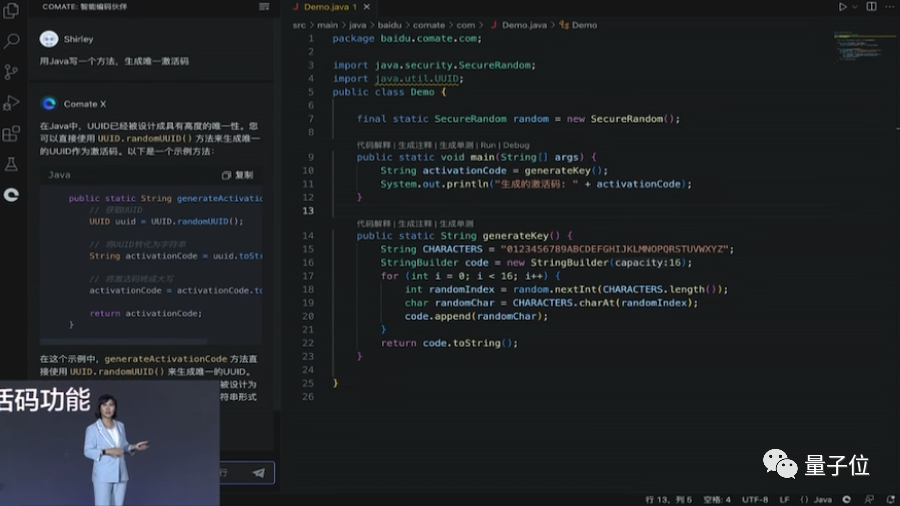The height and width of the screenshot is (506, 900).
Task: Expand the run options dropdown arrow
Action: pyautogui.click(x=853, y=7)
